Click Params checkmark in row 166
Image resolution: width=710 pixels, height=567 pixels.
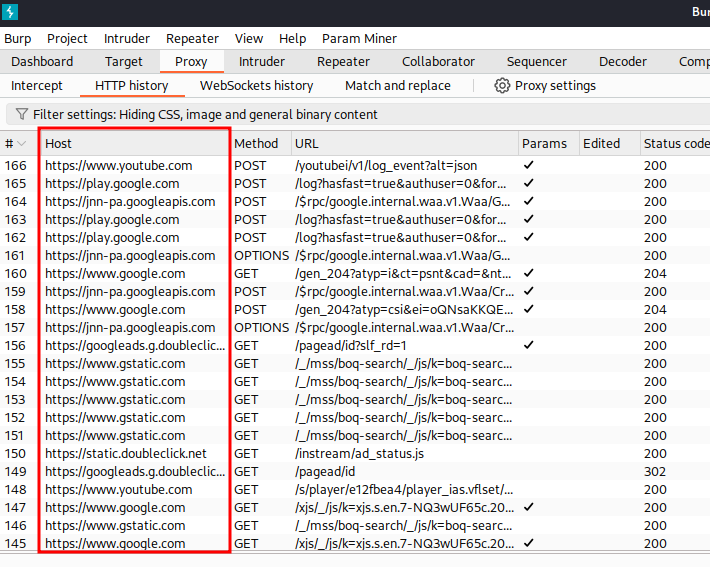pos(528,165)
